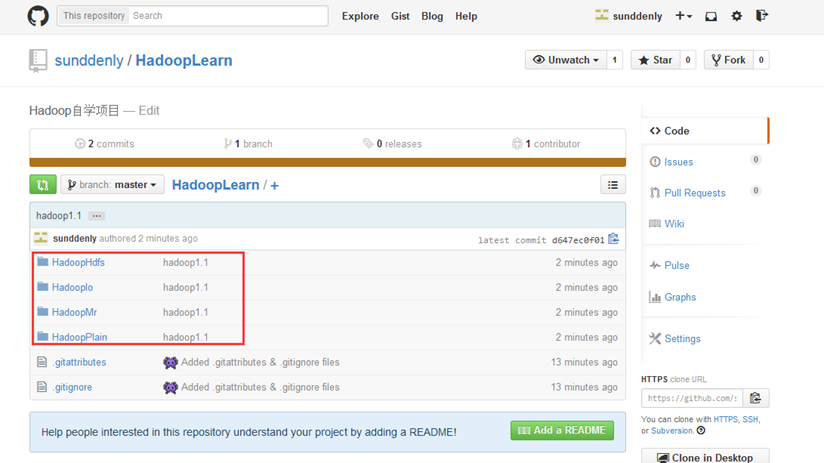Open the notifications inbox icon

coord(711,16)
